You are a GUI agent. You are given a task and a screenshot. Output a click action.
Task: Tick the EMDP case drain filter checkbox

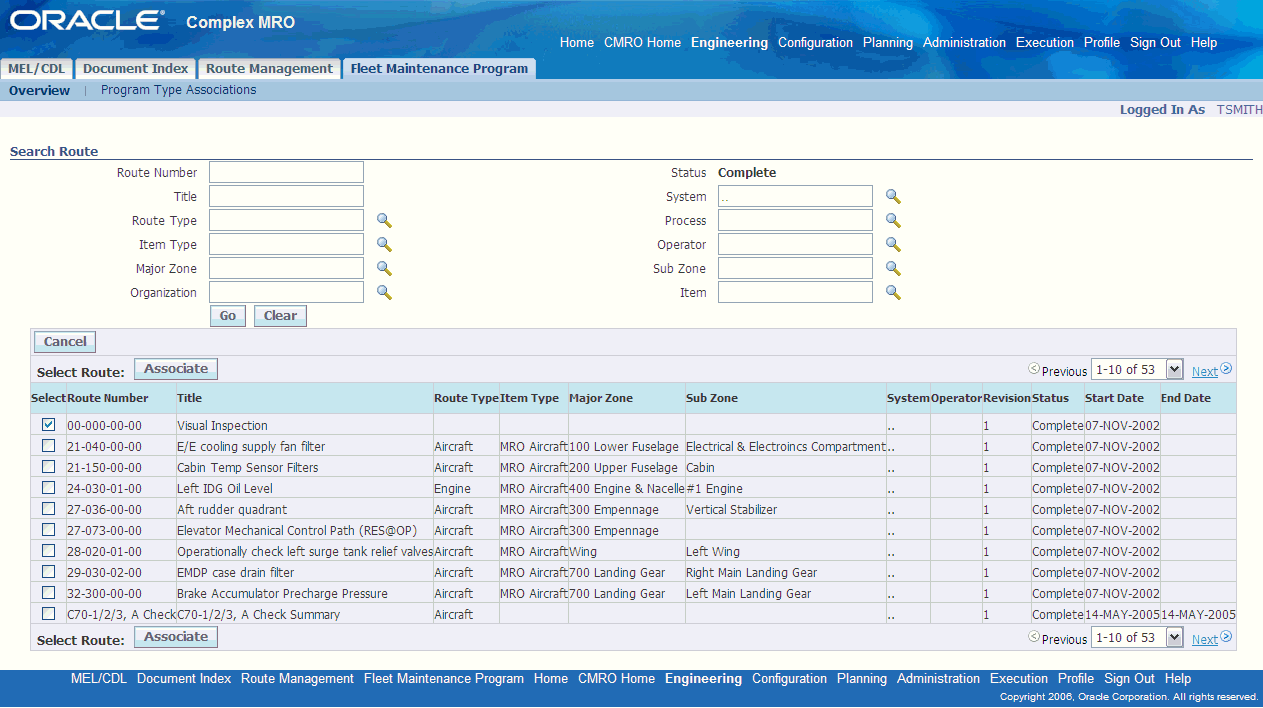(48, 571)
